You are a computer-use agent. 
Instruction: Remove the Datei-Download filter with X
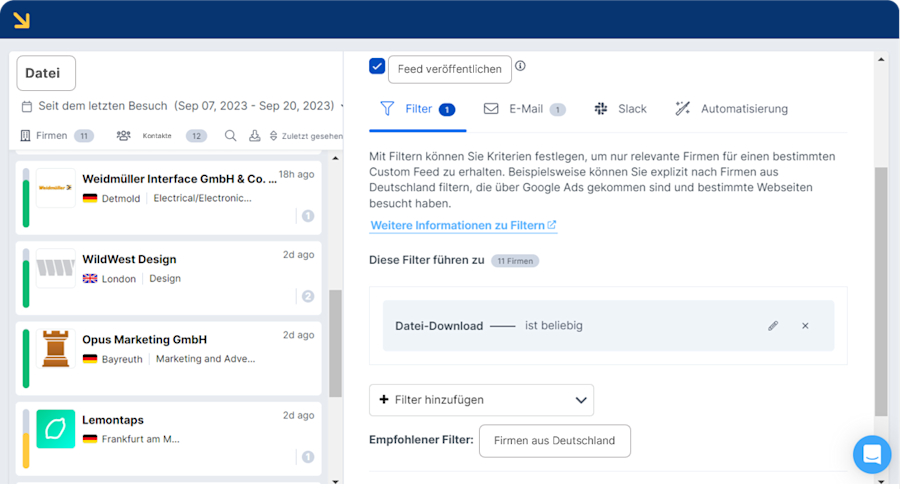pyautogui.click(x=805, y=326)
